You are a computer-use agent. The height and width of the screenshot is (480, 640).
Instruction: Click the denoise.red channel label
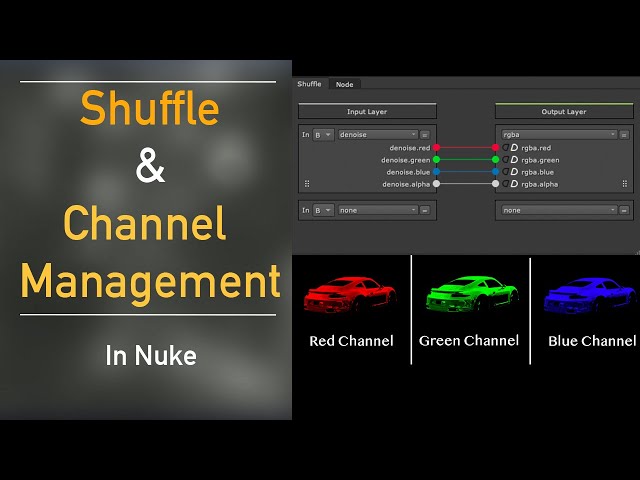point(409,148)
